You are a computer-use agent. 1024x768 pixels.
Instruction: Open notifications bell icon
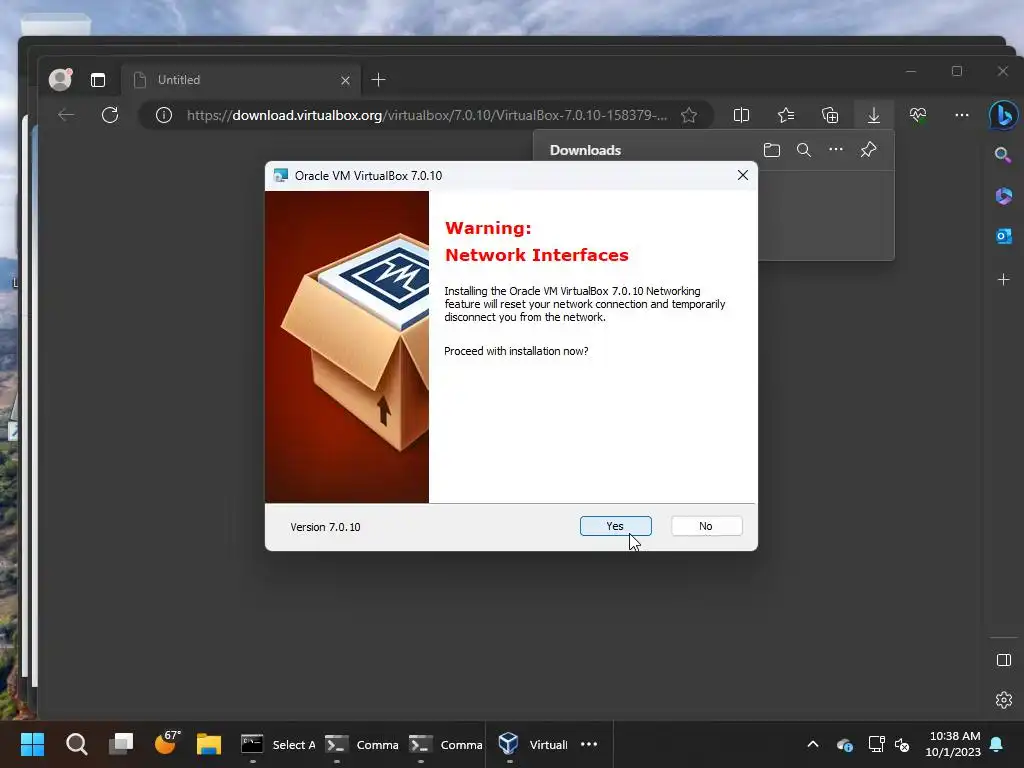pyautogui.click(x=997, y=744)
